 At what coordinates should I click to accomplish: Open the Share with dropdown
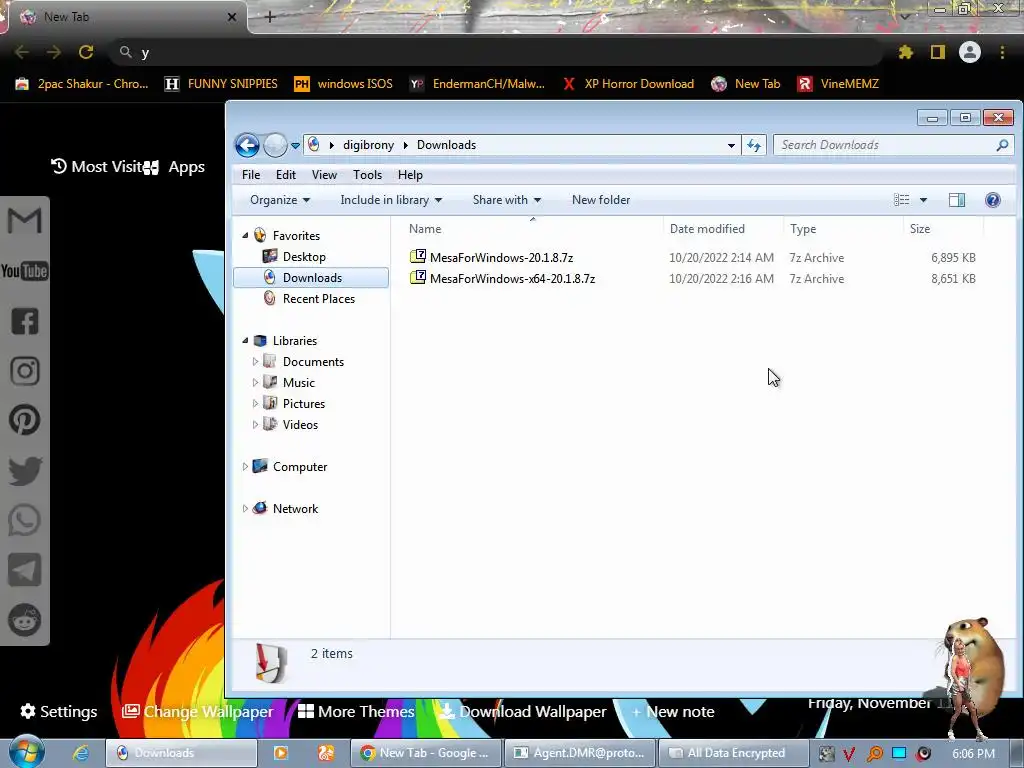point(507,200)
